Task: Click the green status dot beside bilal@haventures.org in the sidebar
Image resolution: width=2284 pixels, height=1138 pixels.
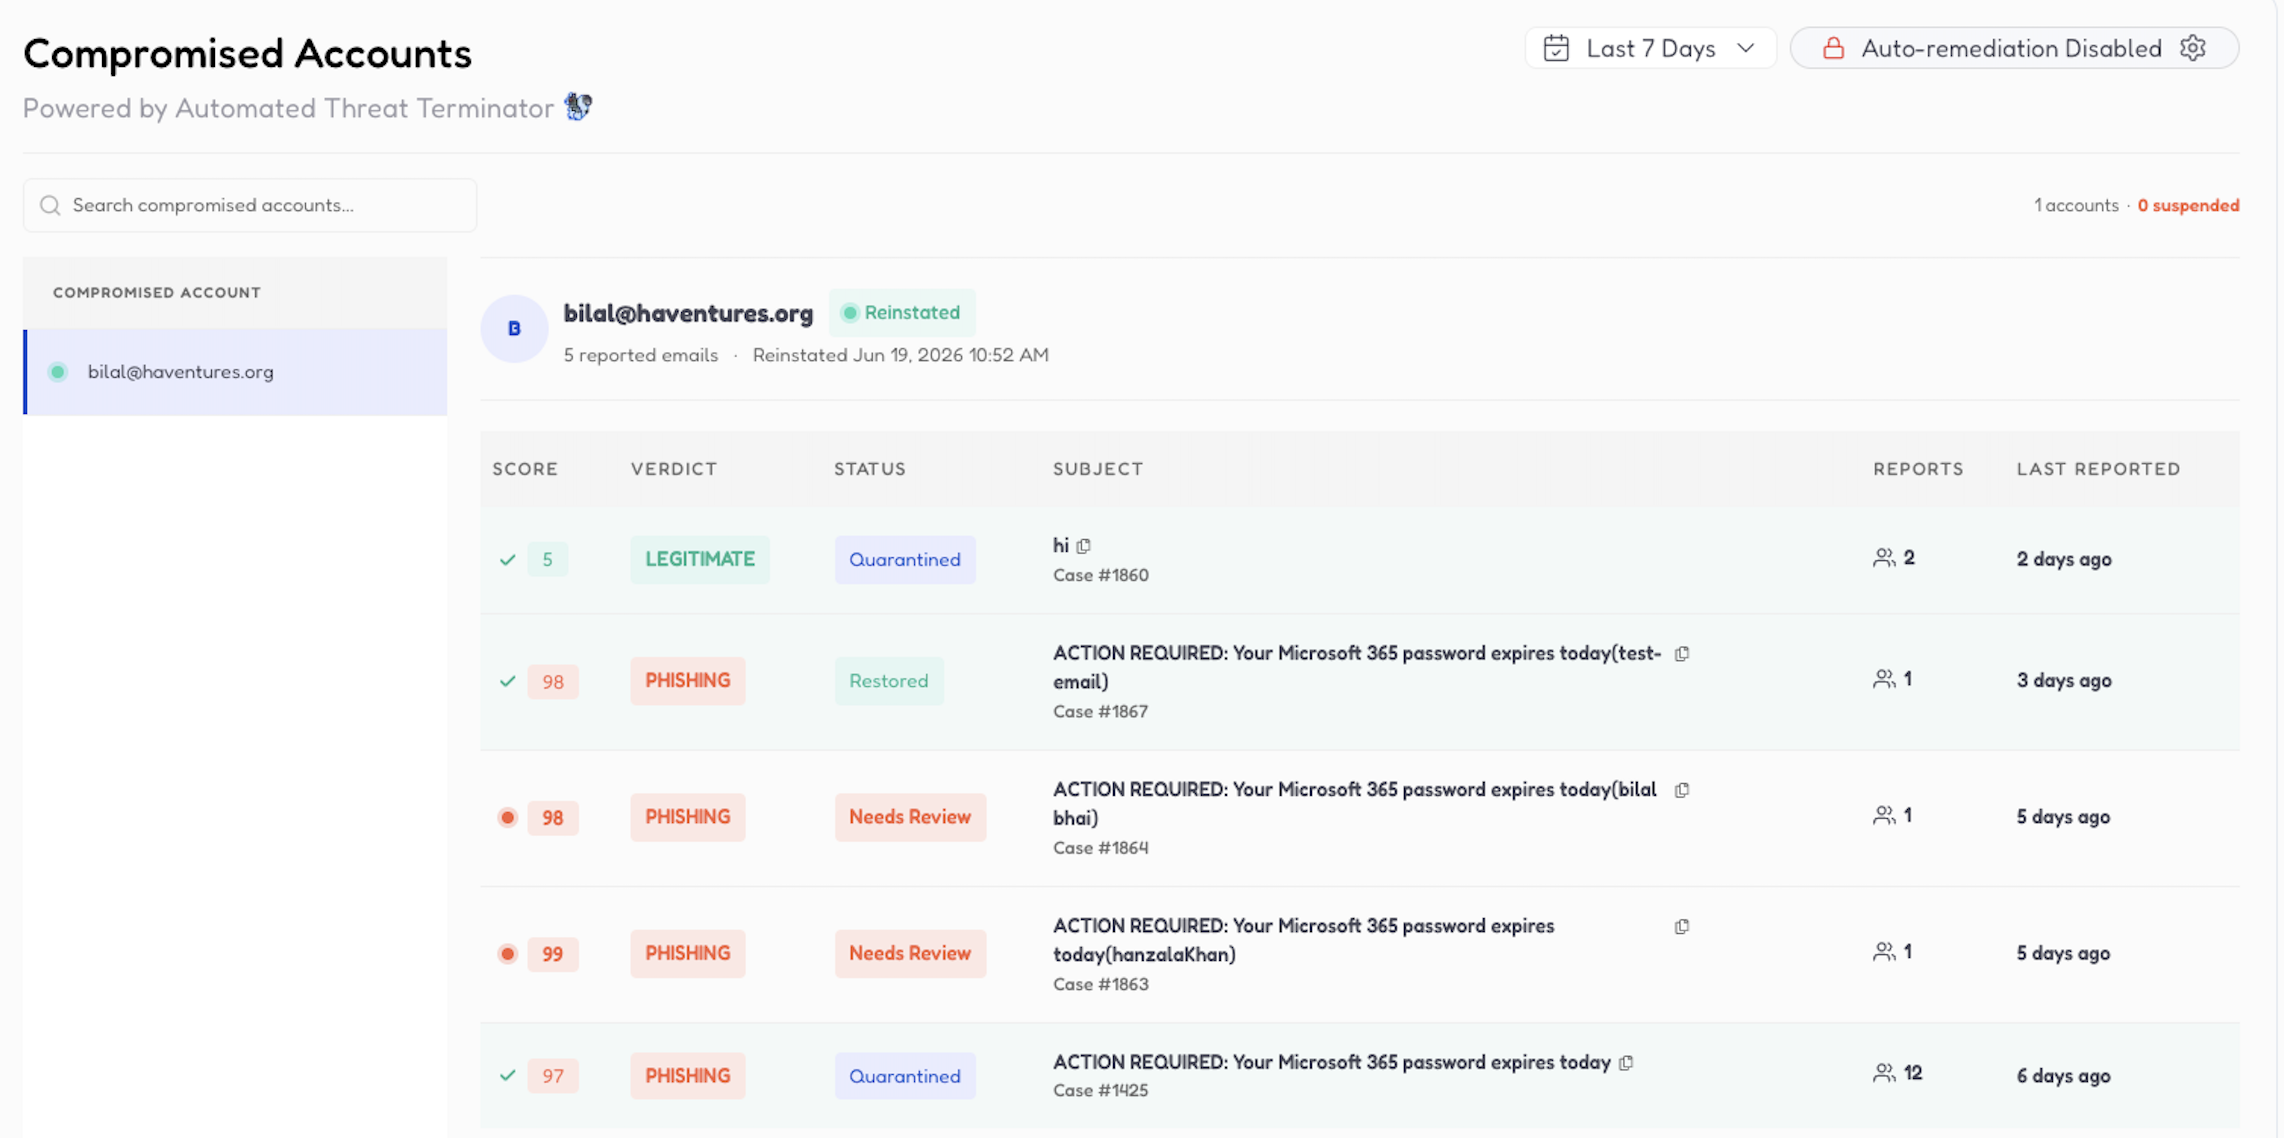Action: point(58,372)
